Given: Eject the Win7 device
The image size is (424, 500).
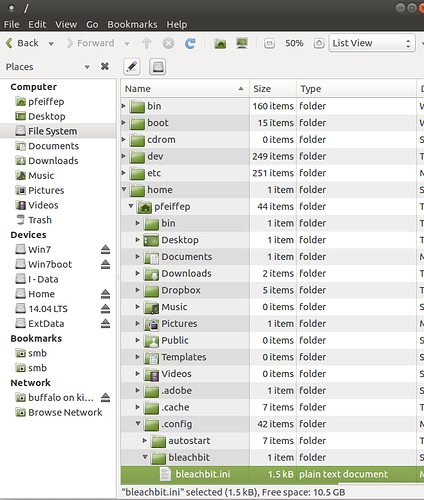Looking at the screenshot, I should coord(105,249).
